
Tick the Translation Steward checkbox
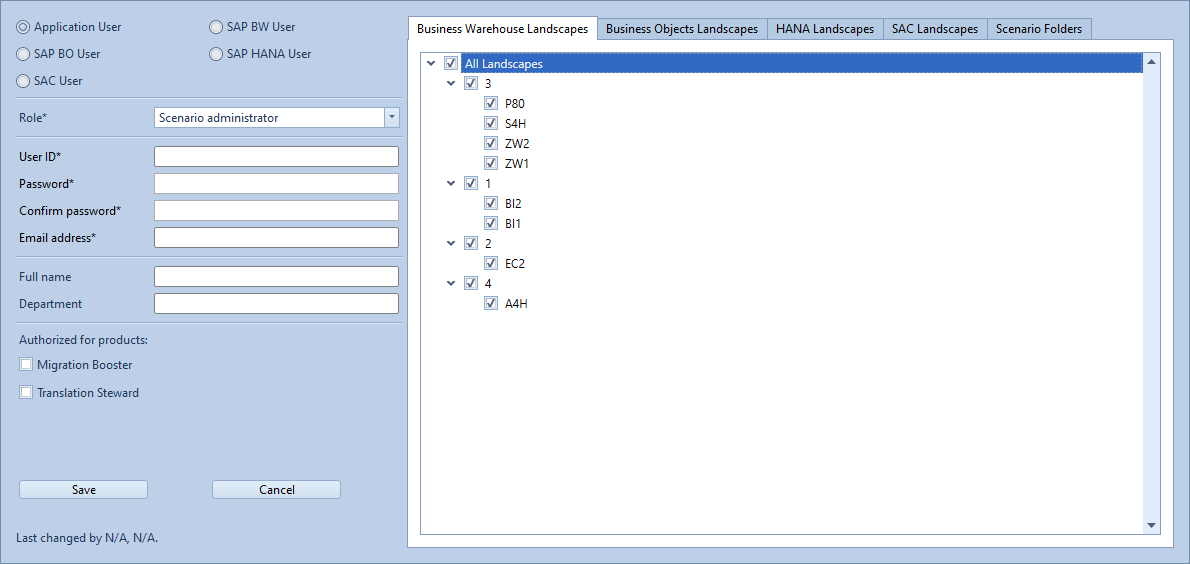point(27,393)
